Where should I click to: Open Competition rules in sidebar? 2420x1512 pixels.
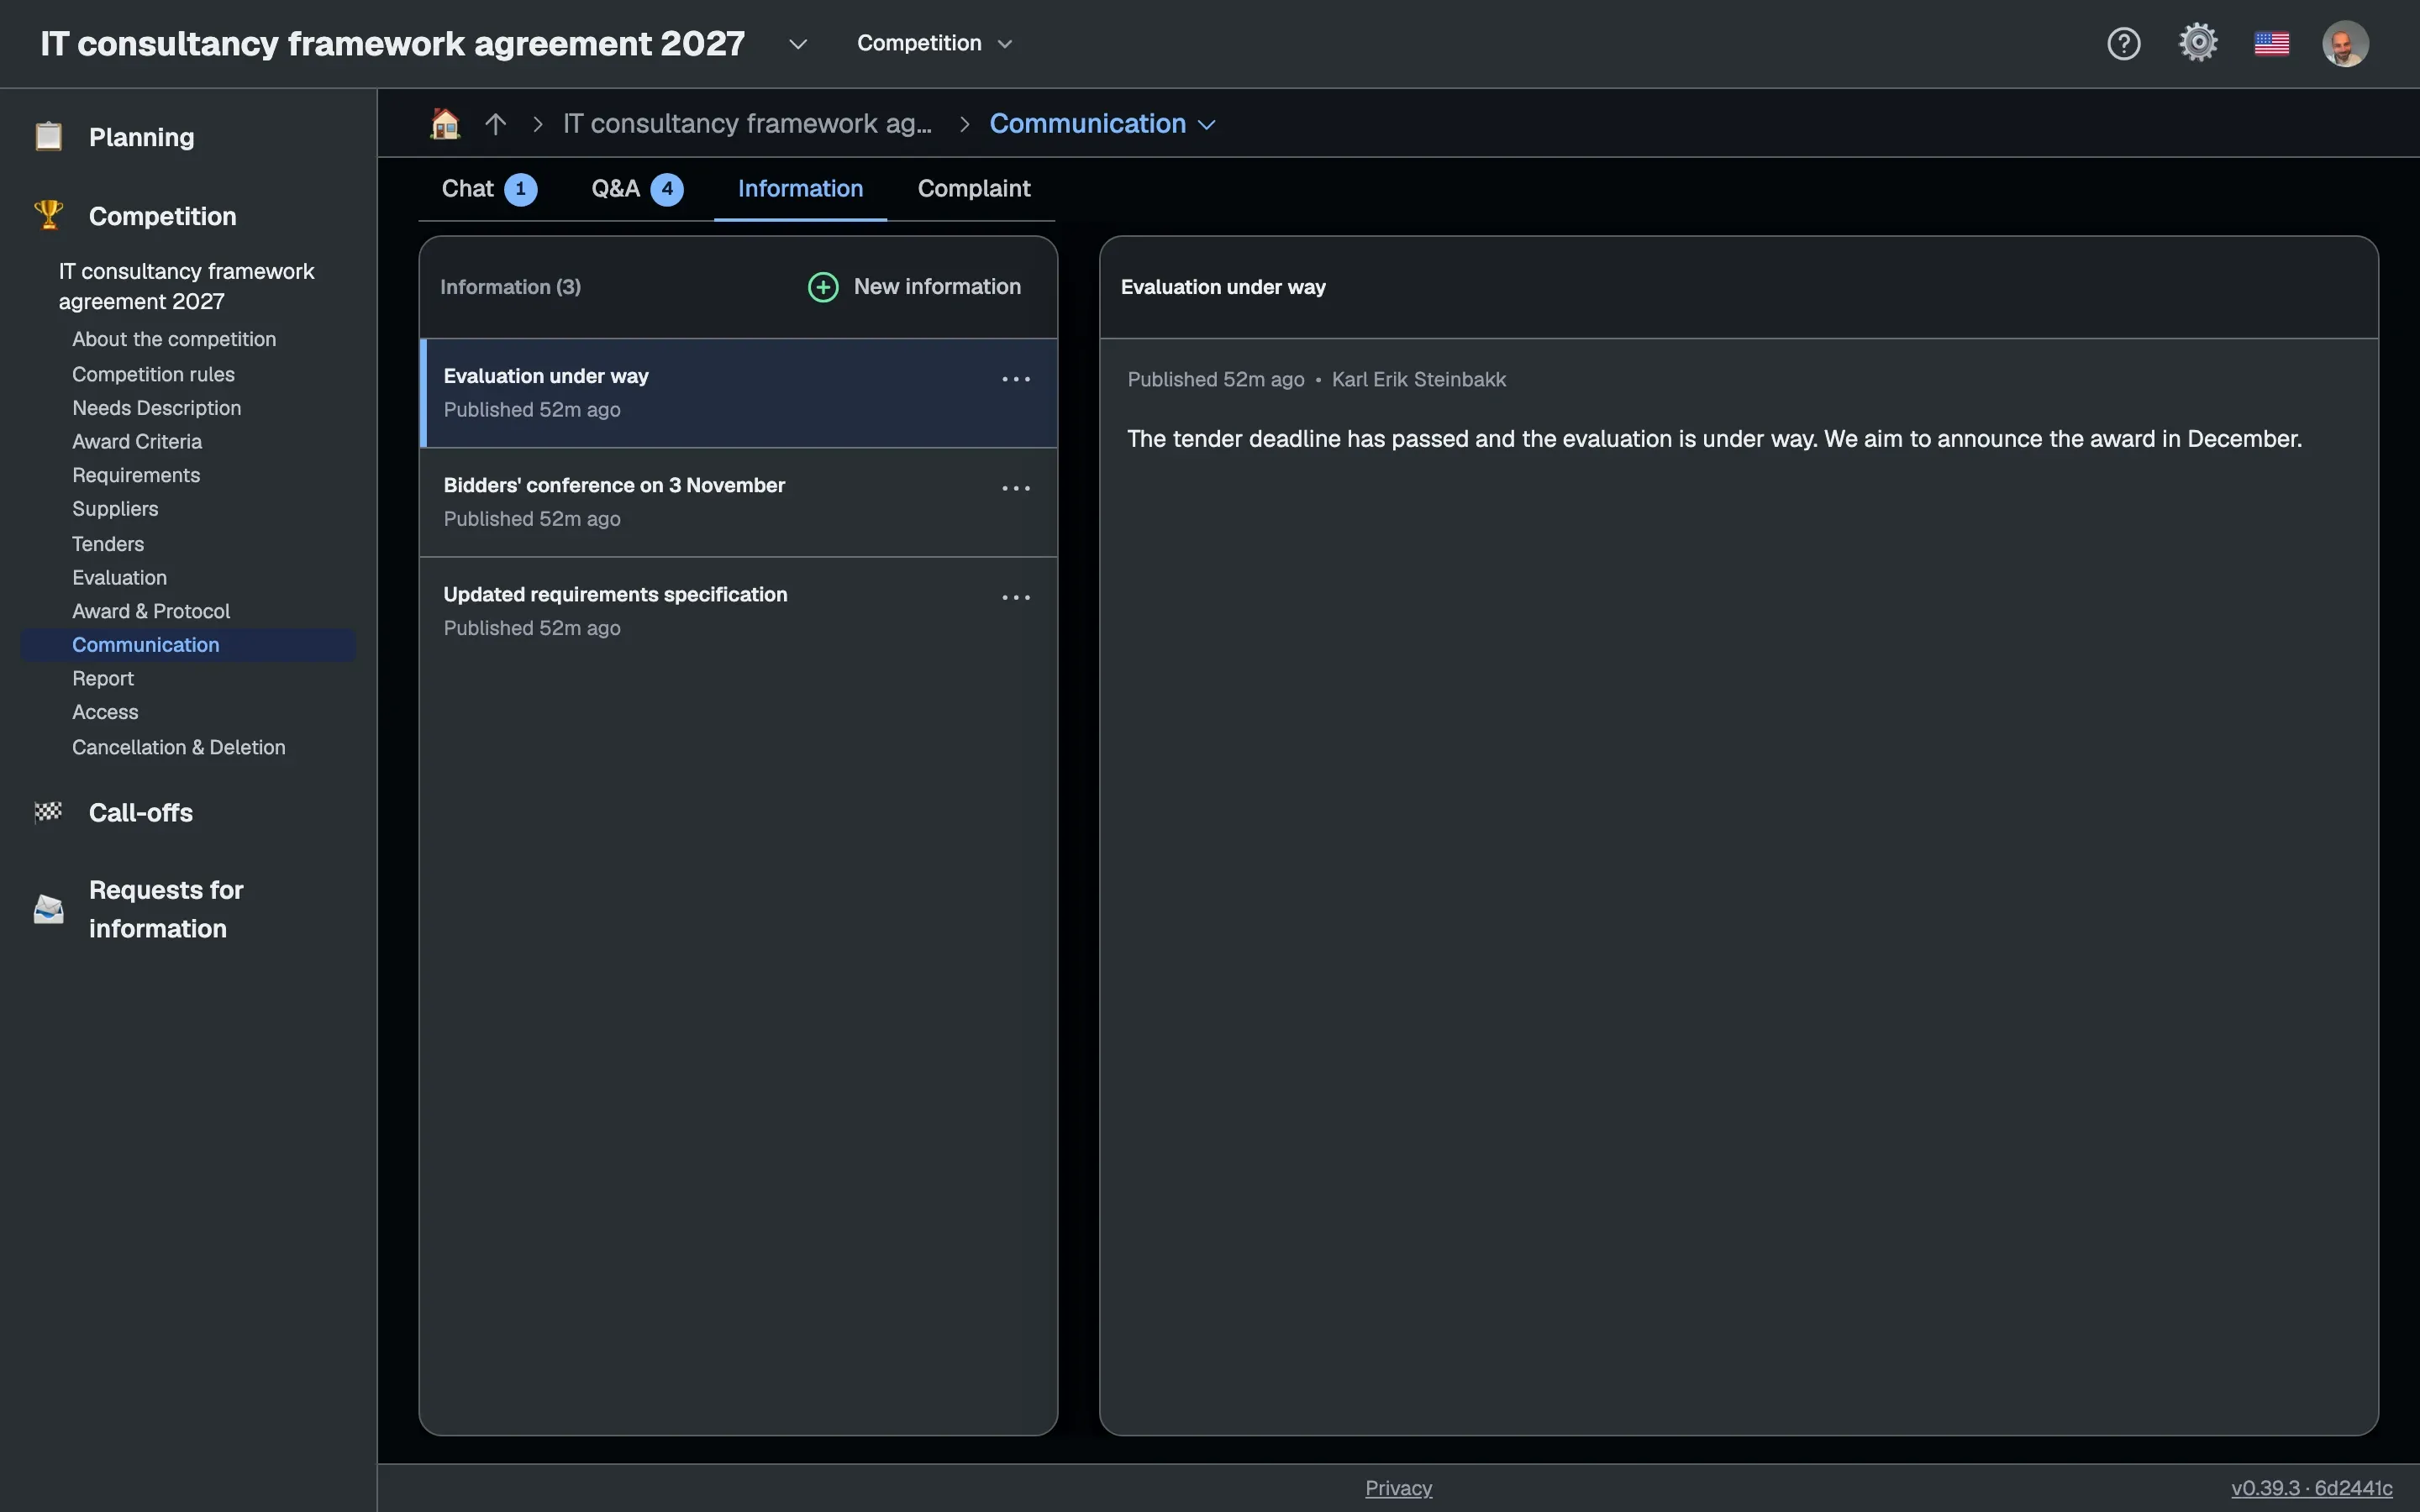pos(153,374)
